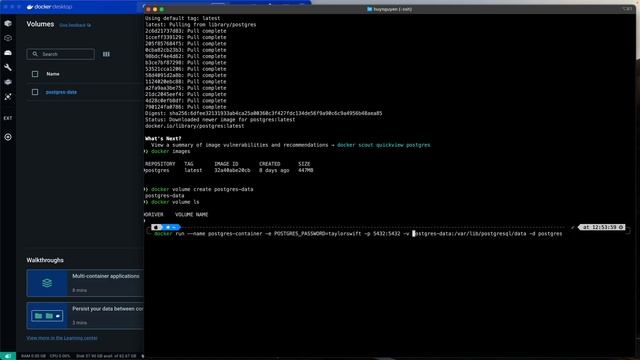640x360 pixels.
Task: Click the 'VOLUME NAME' header in terminal
Action: (x=191, y=215)
